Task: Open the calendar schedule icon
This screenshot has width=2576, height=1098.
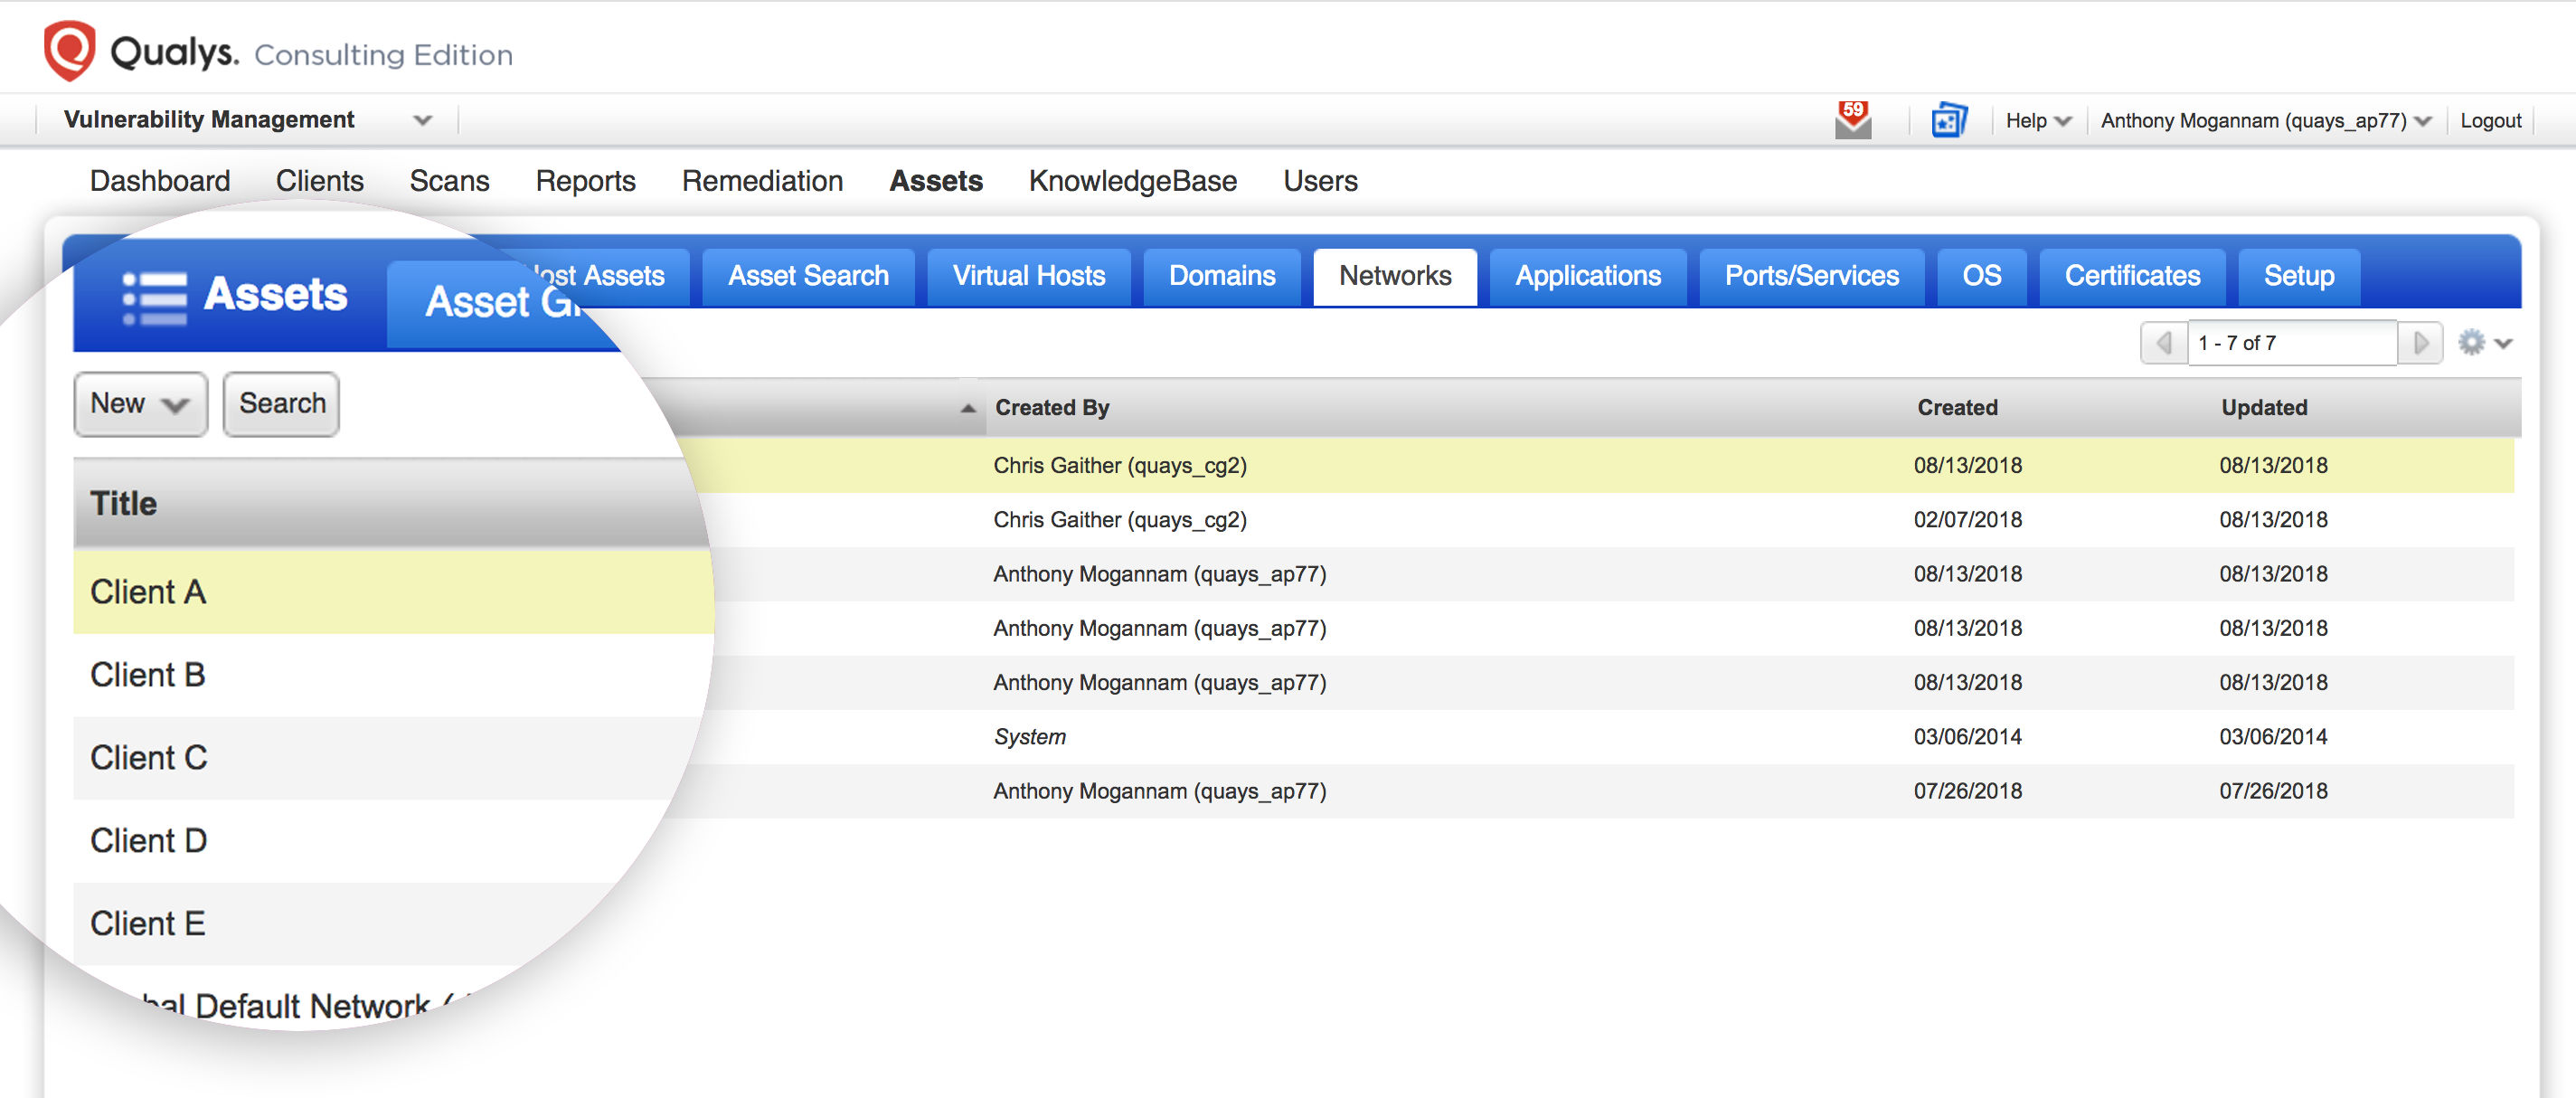Action: 1948,120
